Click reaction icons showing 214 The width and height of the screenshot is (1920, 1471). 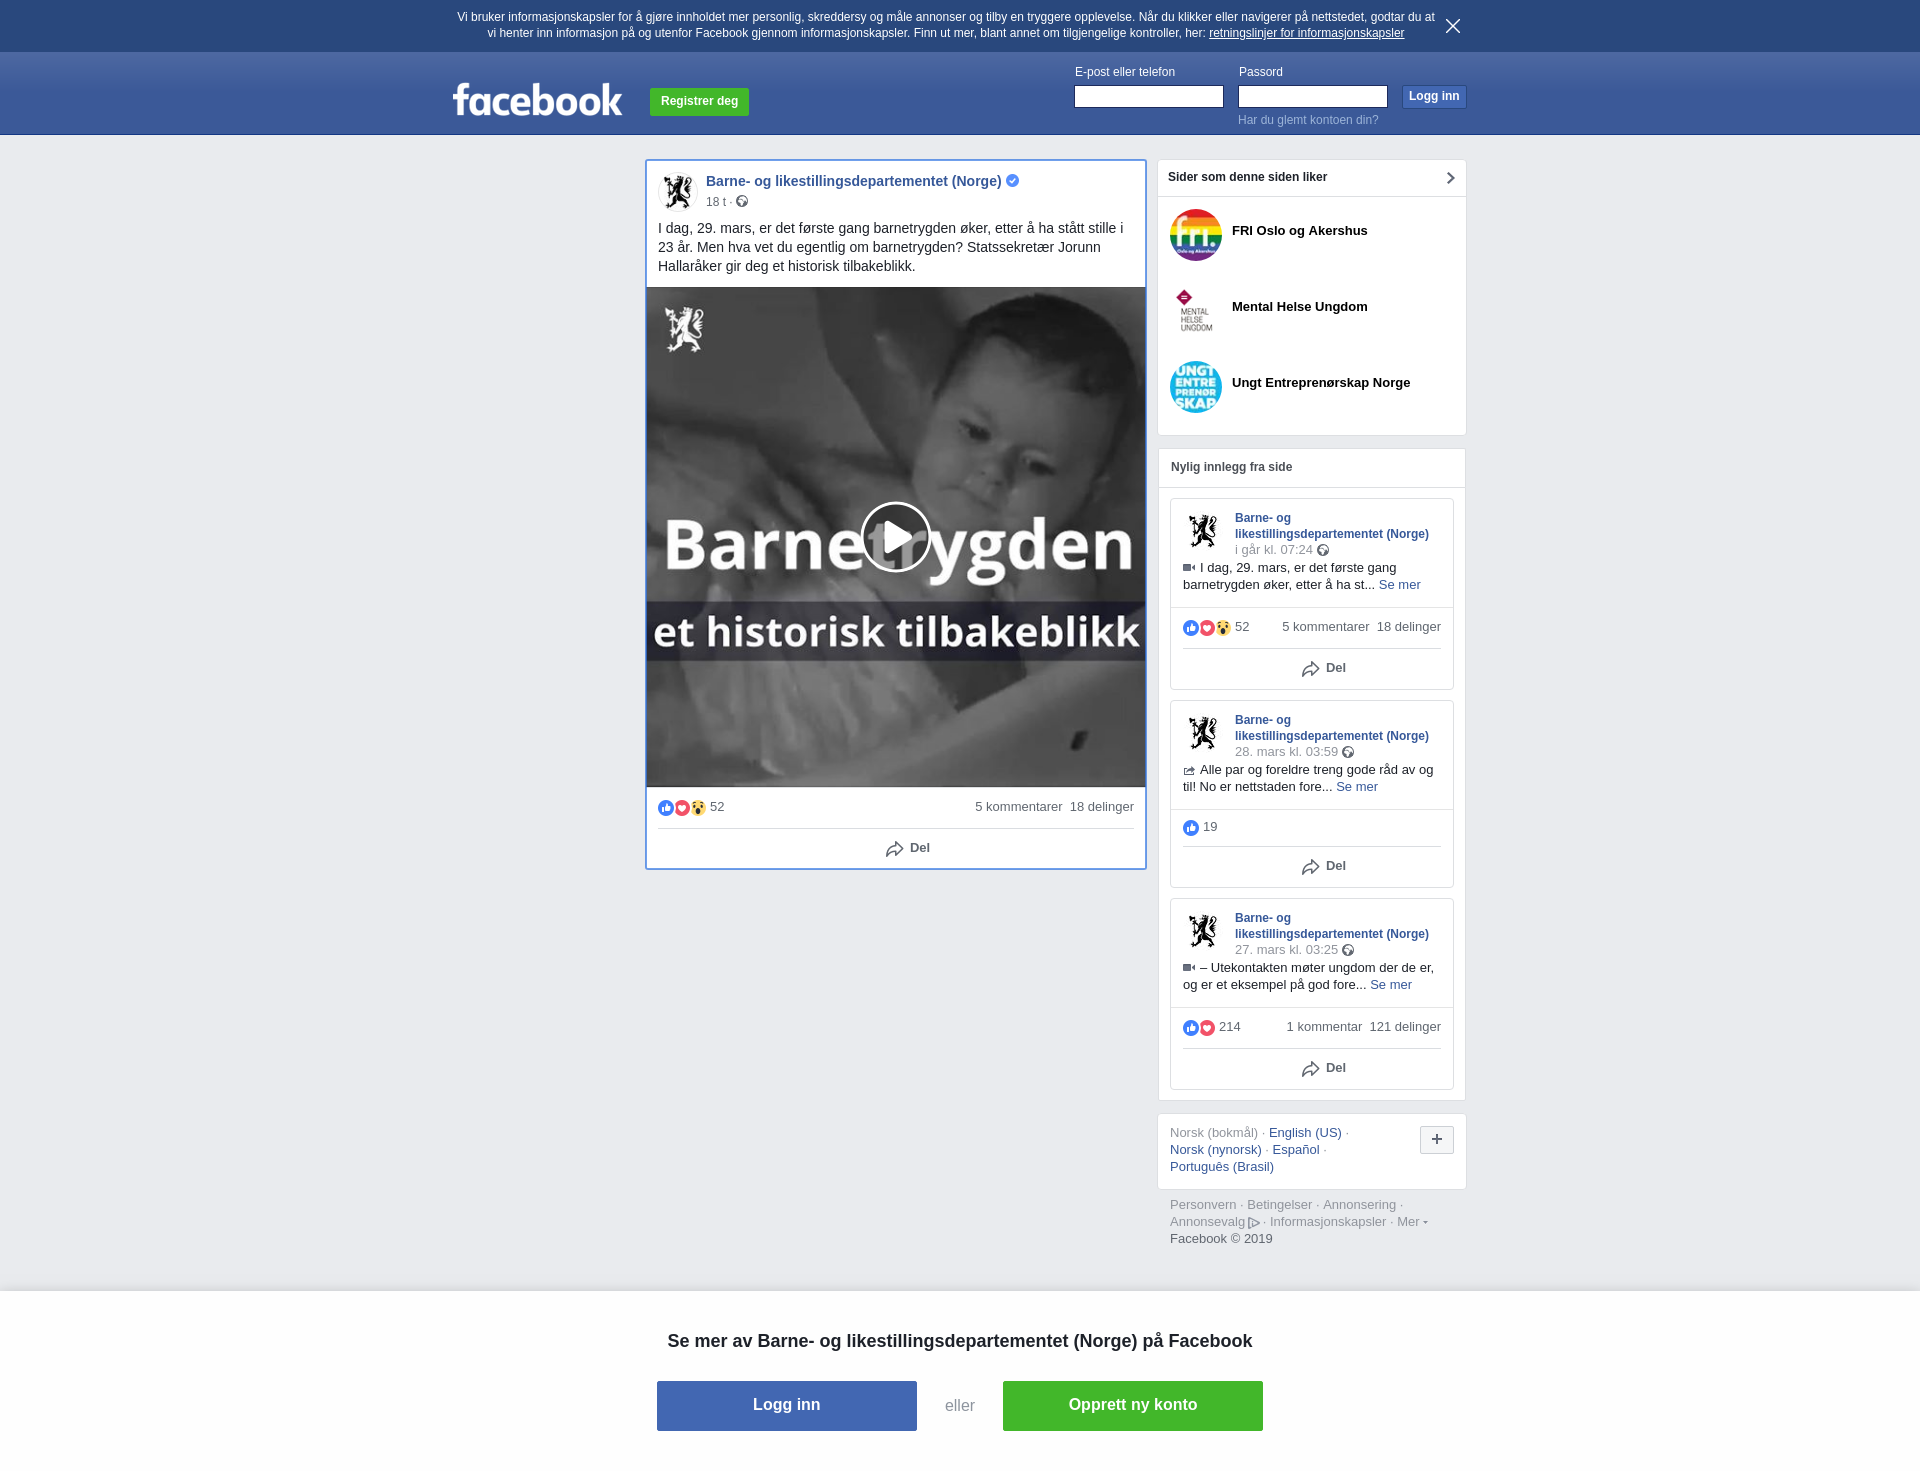pyautogui.click(x=1199, y=1028)
